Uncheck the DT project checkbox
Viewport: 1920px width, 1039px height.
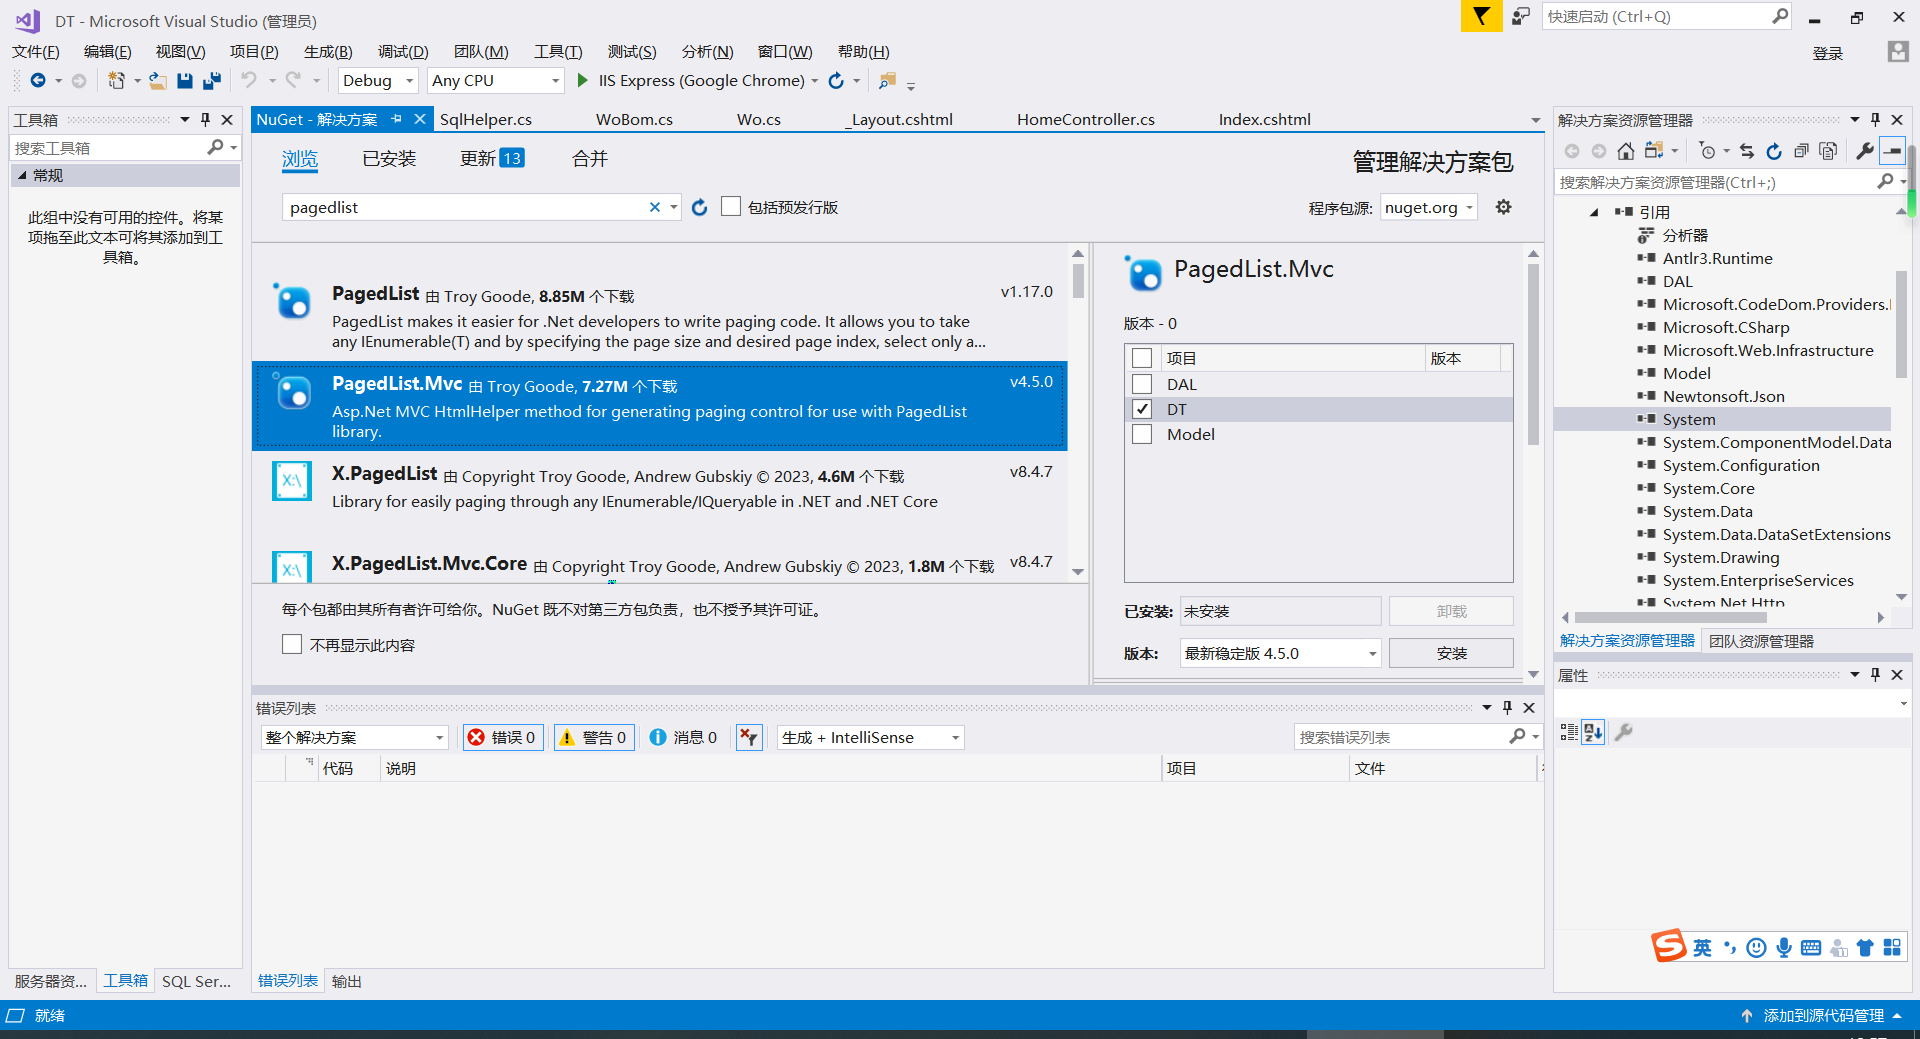1142,409
